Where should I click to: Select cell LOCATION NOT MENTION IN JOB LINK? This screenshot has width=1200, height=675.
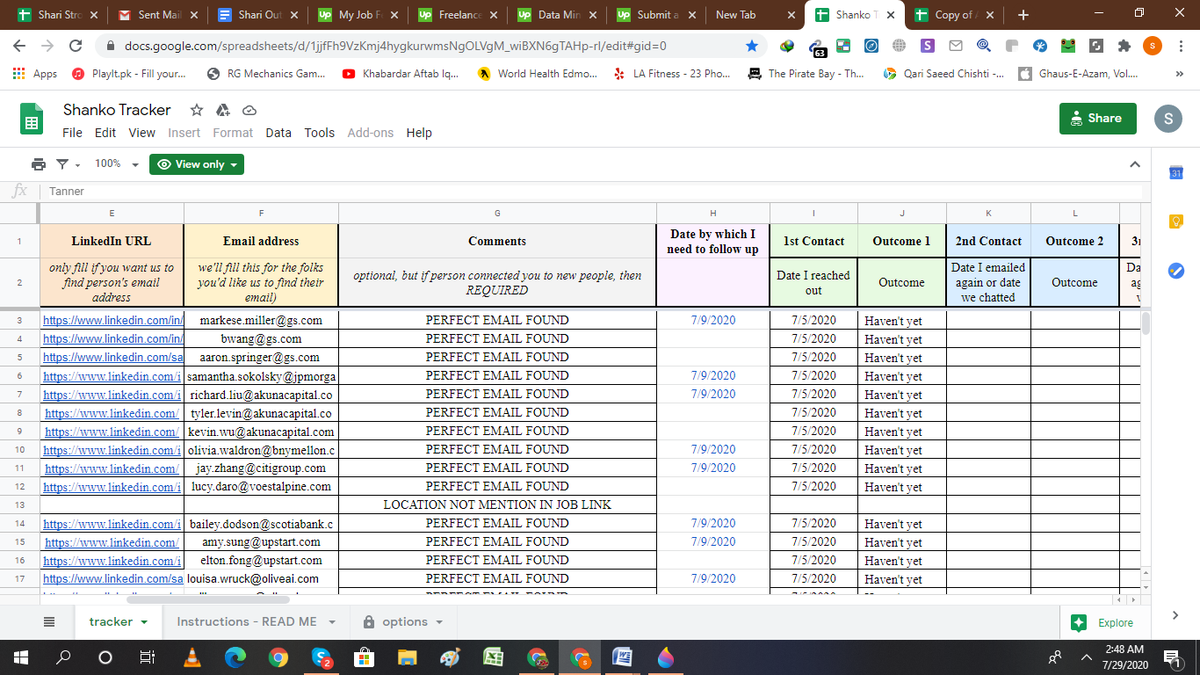(x=497, y=504)
